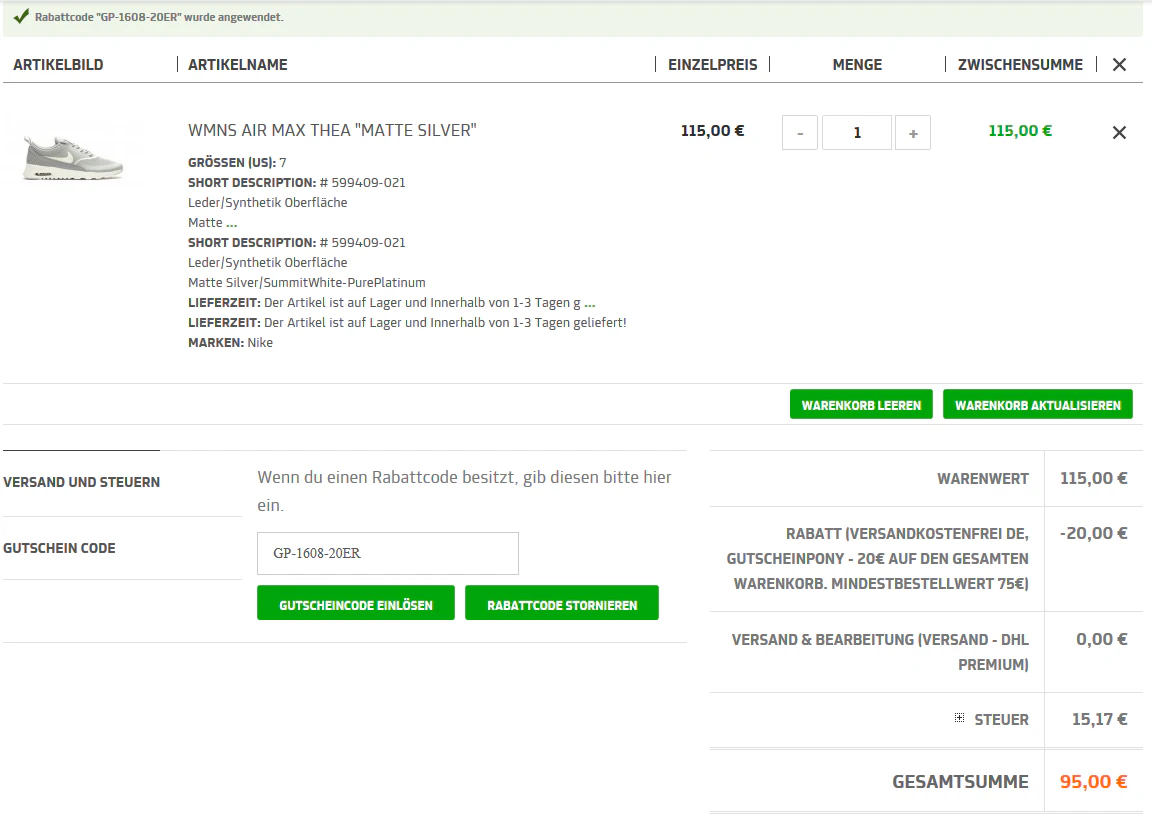Click Rabattcode Stornieren button
The height and width of the screenshot is (820, 1152).
(562, 603)
